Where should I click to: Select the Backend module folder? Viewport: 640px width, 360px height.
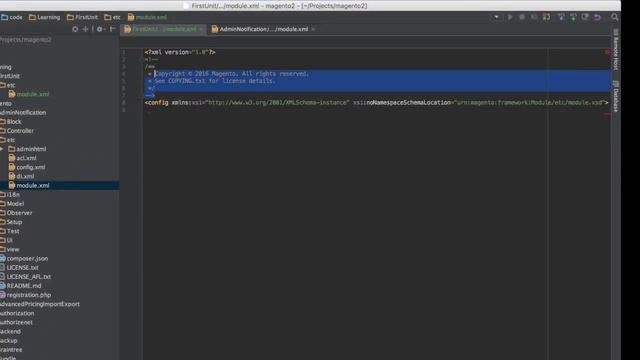[x=11, y=331]
